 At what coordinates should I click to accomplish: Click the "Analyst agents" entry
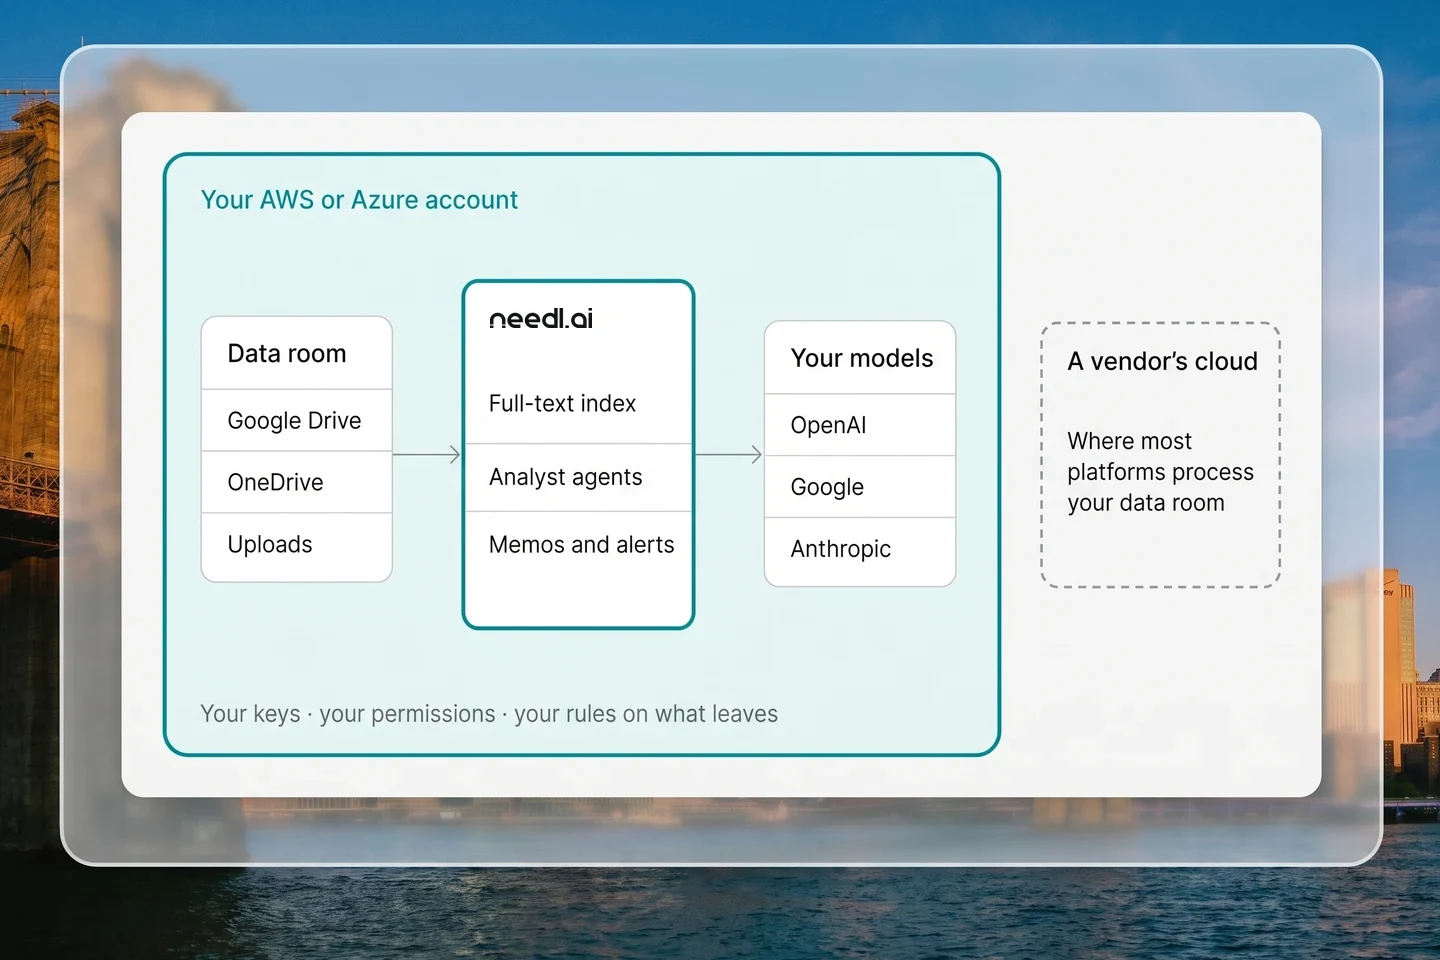pyautogui.click(x=566, y=478)
